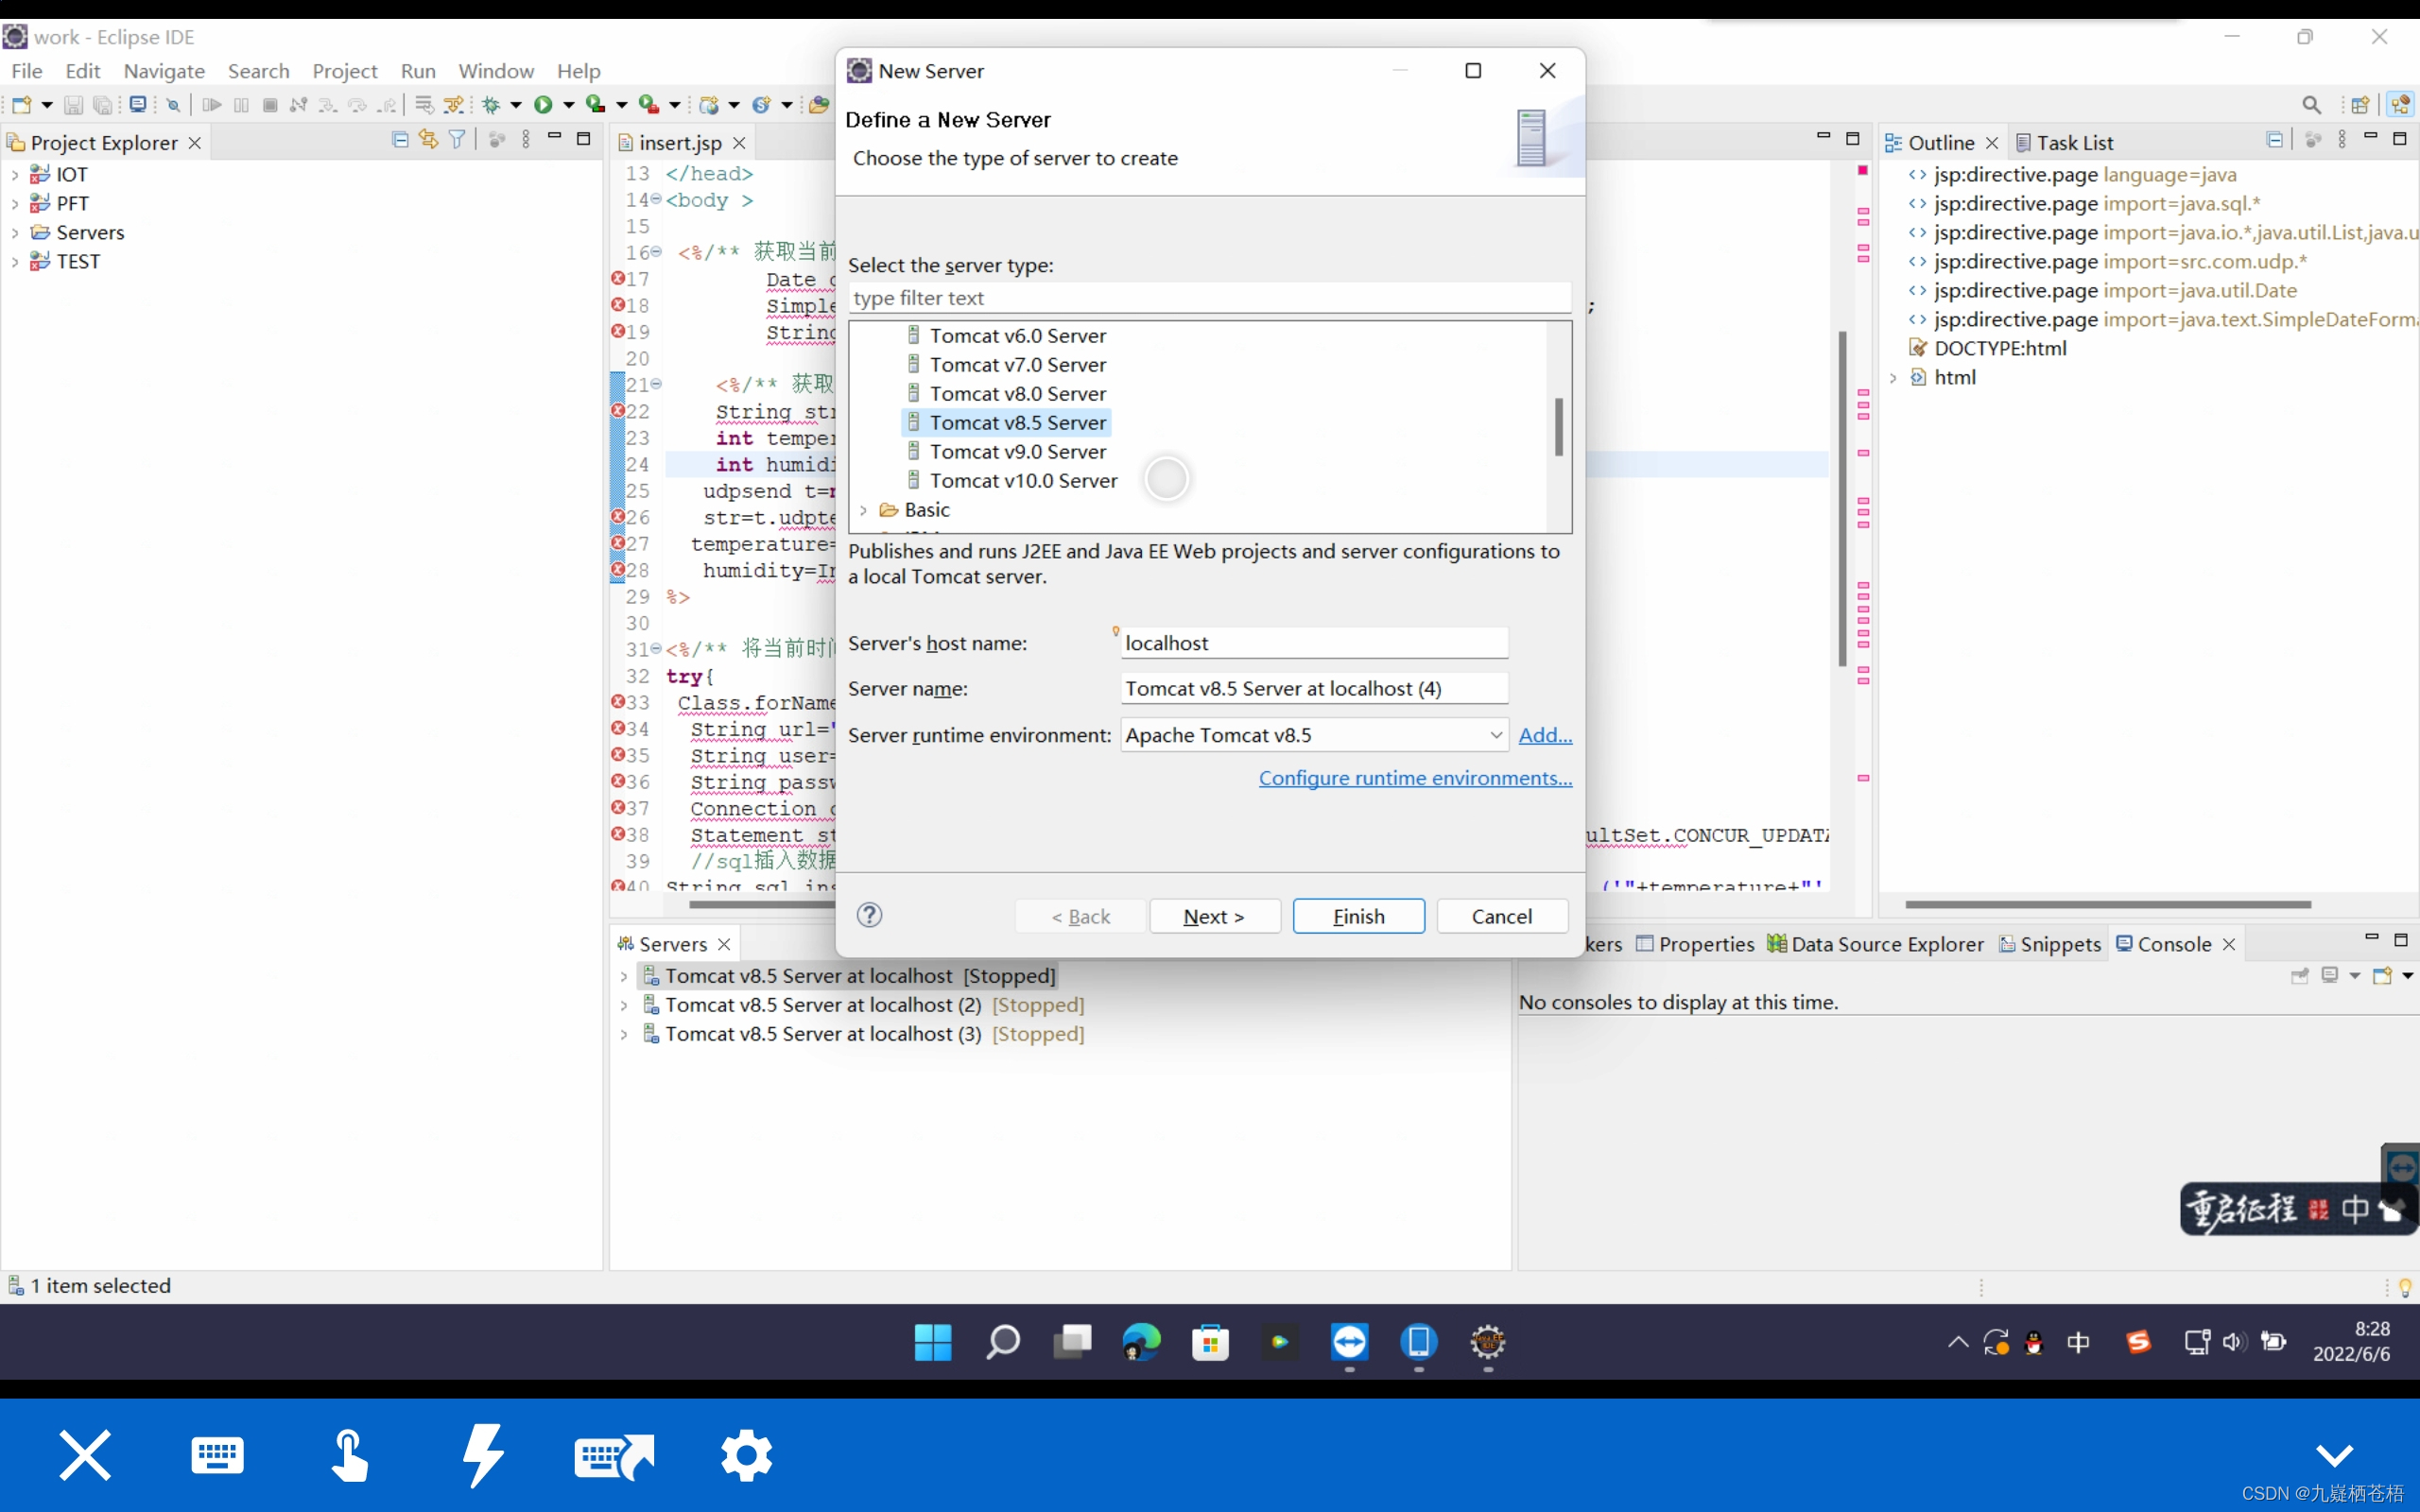Open the Window menu
The height and width of the screenshot is (1512, 2420).
pos(495,71)
